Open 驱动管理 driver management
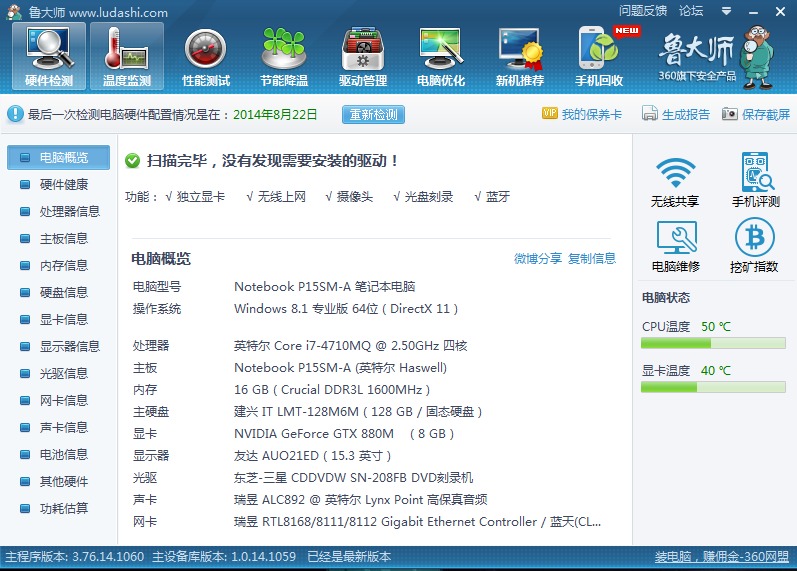This screenshot has width=797, height=571. click(x=363, y=58)
